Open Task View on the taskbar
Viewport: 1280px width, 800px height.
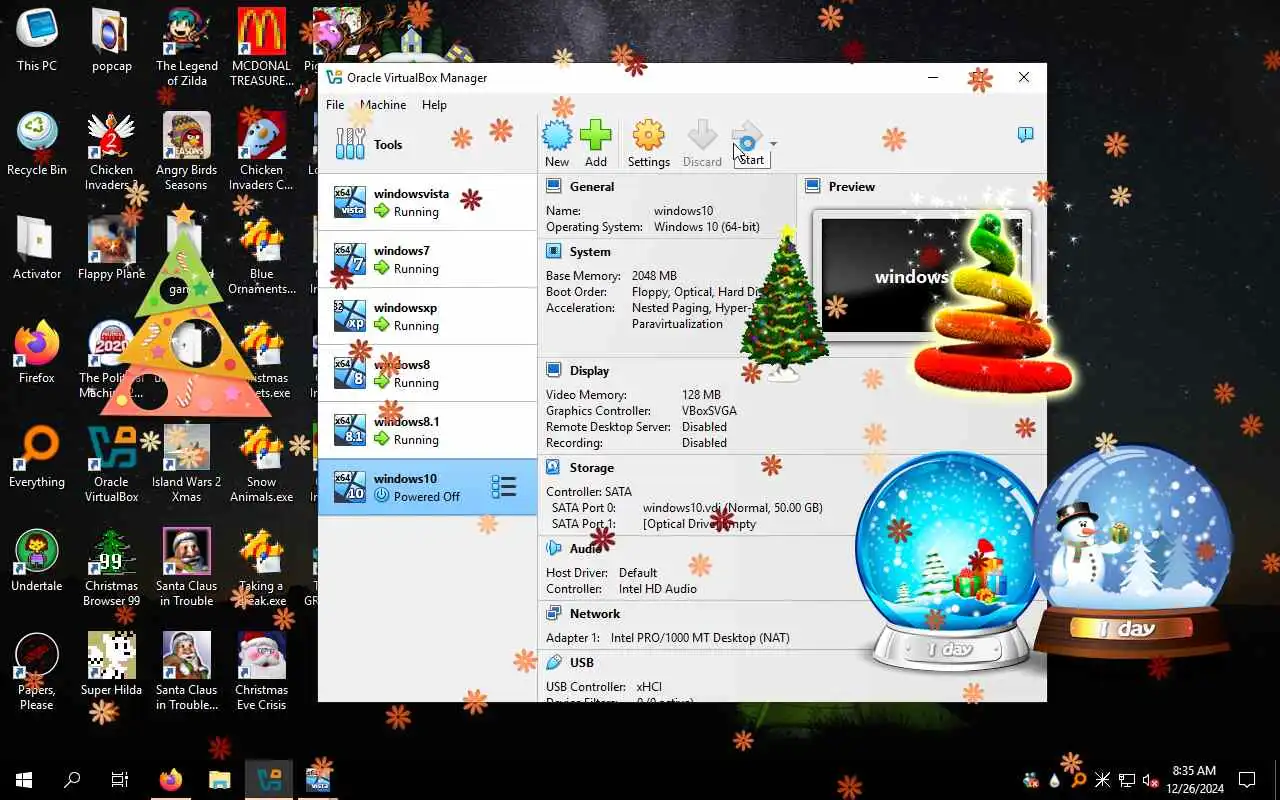[x=120, y=780]
